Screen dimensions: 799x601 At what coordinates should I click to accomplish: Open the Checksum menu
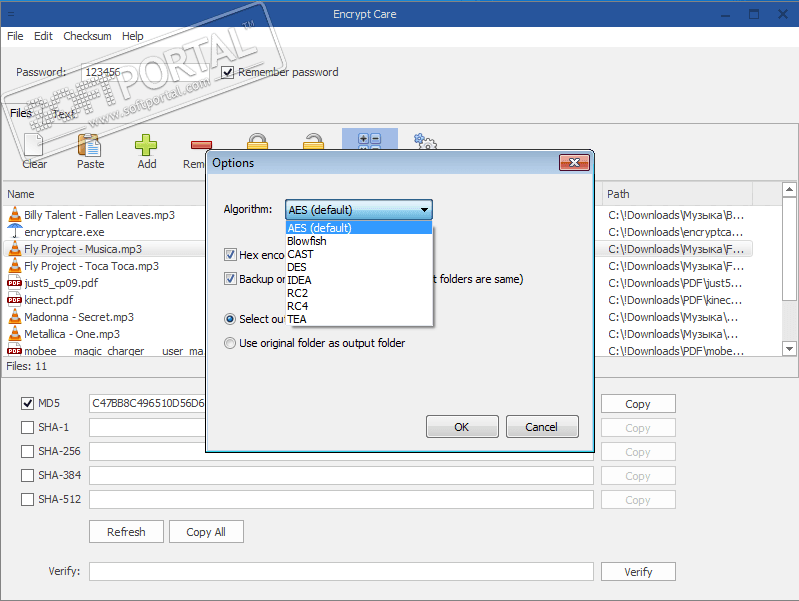tap(87, 36)
